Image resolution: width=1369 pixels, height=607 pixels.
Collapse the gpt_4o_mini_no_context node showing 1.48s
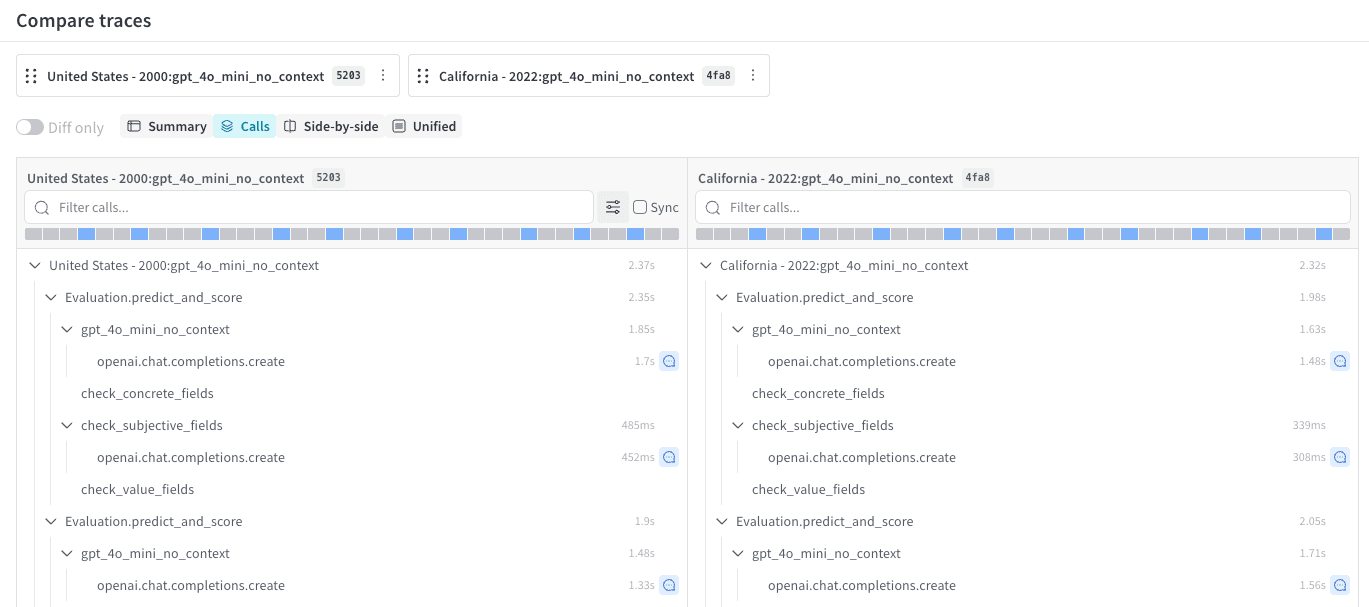67,554
